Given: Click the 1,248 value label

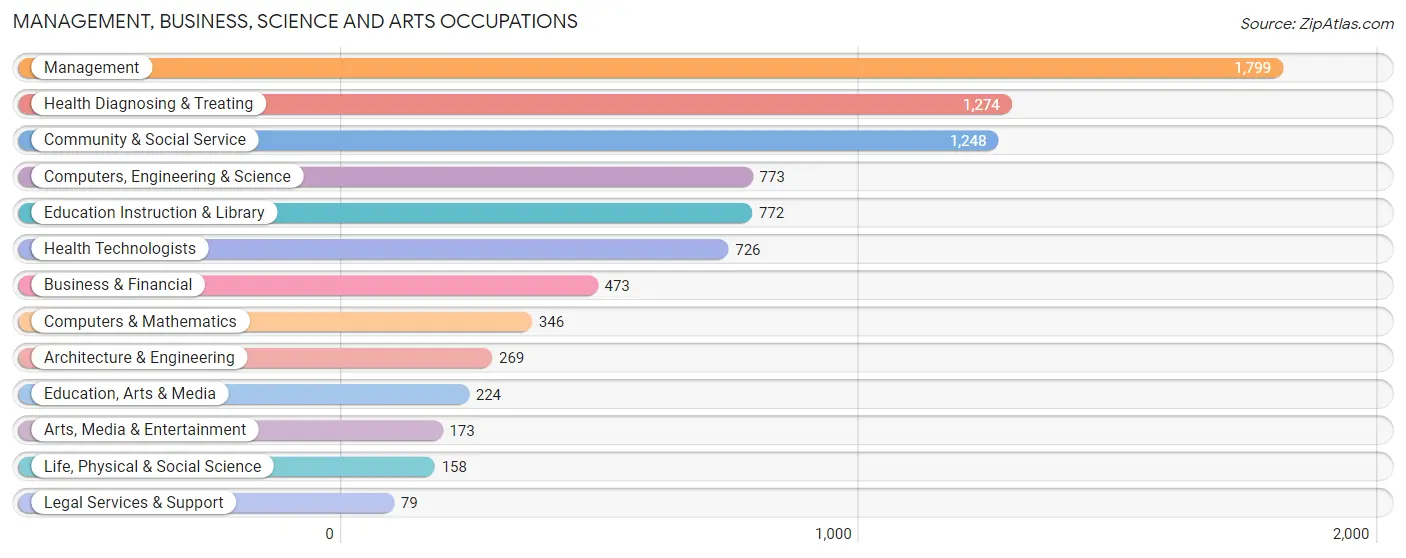Looking at the screenshot, I should point(968,141).
